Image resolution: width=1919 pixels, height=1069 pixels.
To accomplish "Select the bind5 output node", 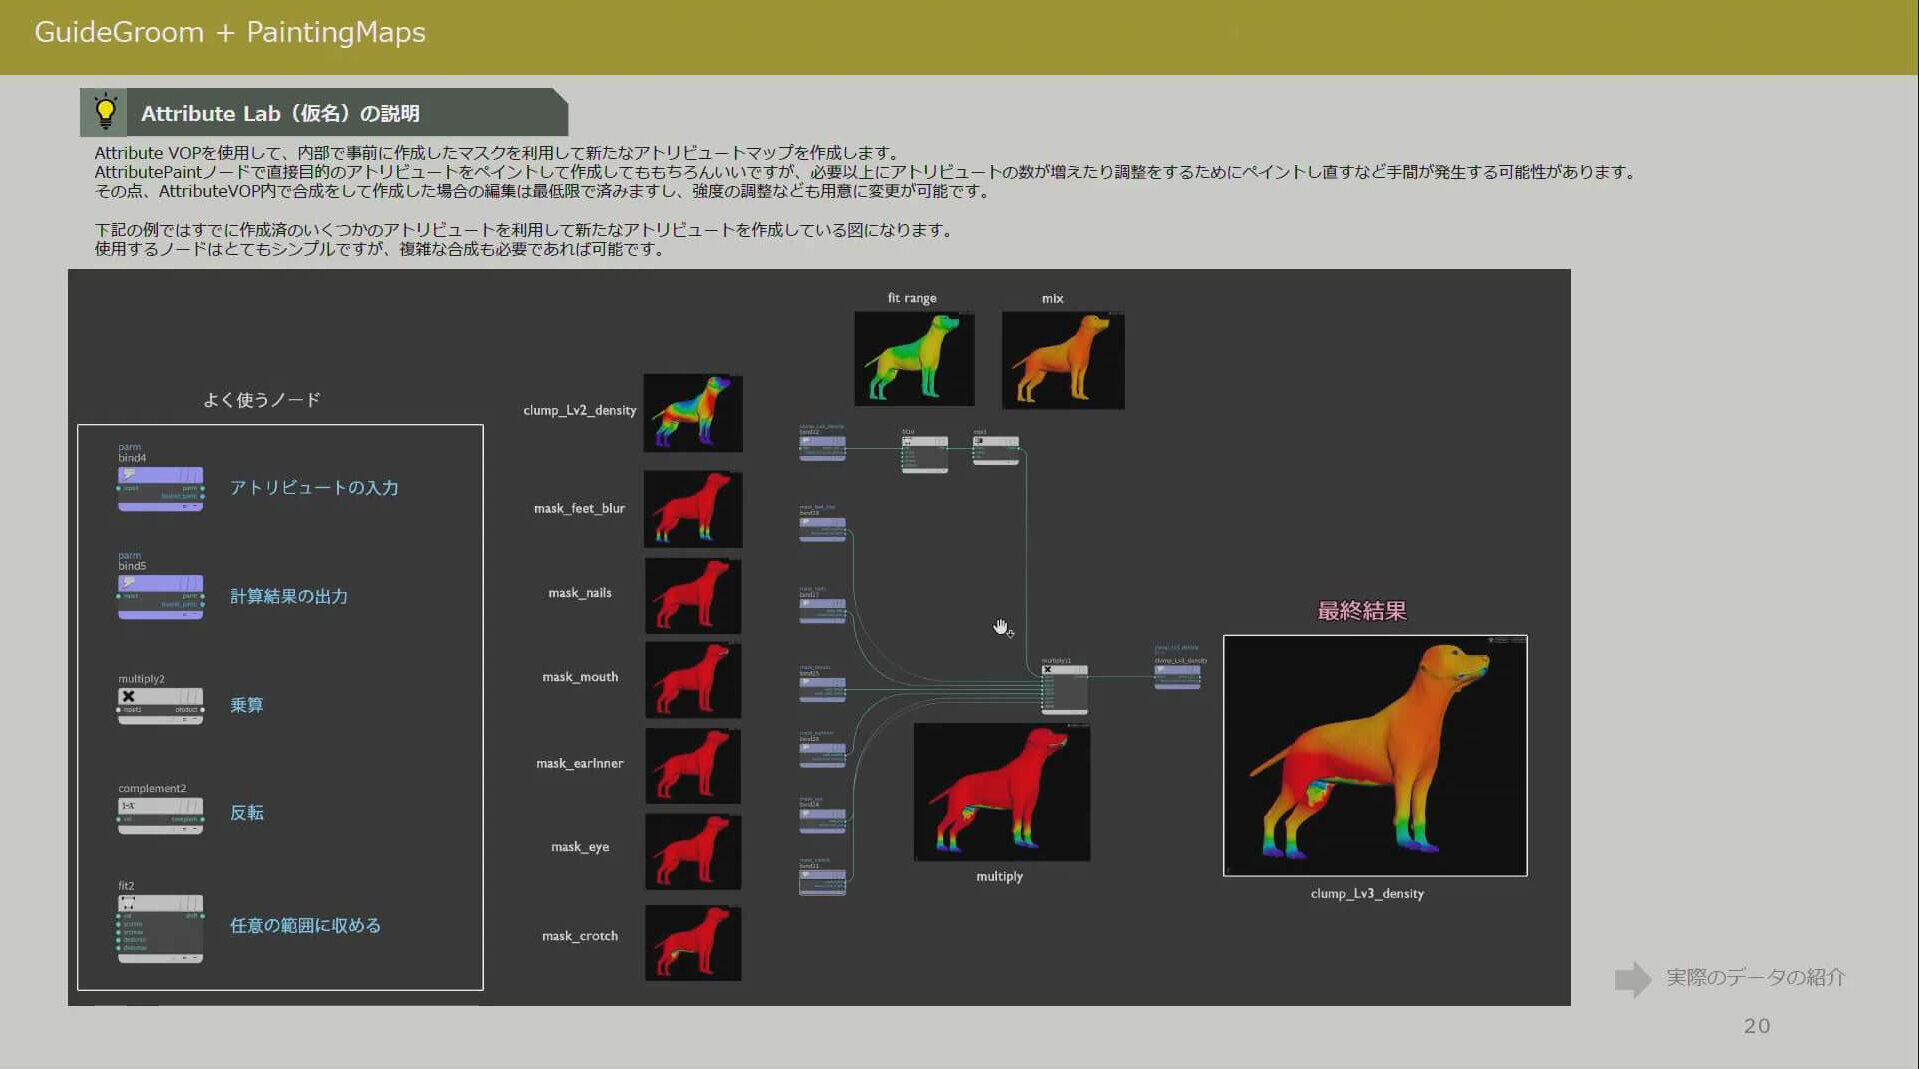I will coord(160,596).
